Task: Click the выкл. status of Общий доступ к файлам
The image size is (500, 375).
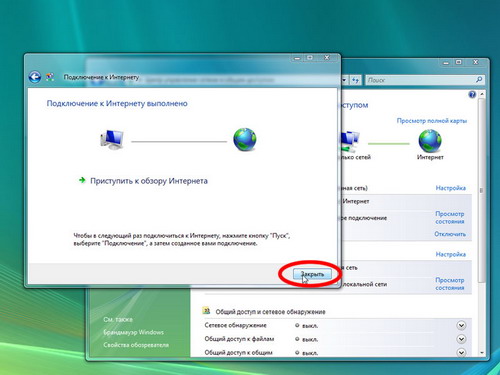Action: tap(307, 339)
